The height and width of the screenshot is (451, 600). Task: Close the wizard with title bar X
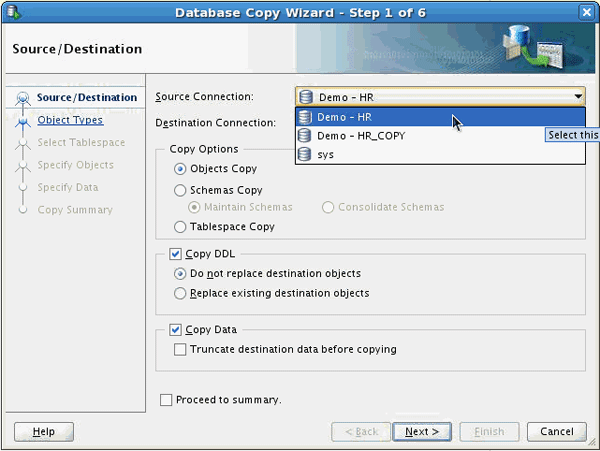point(586,13)
